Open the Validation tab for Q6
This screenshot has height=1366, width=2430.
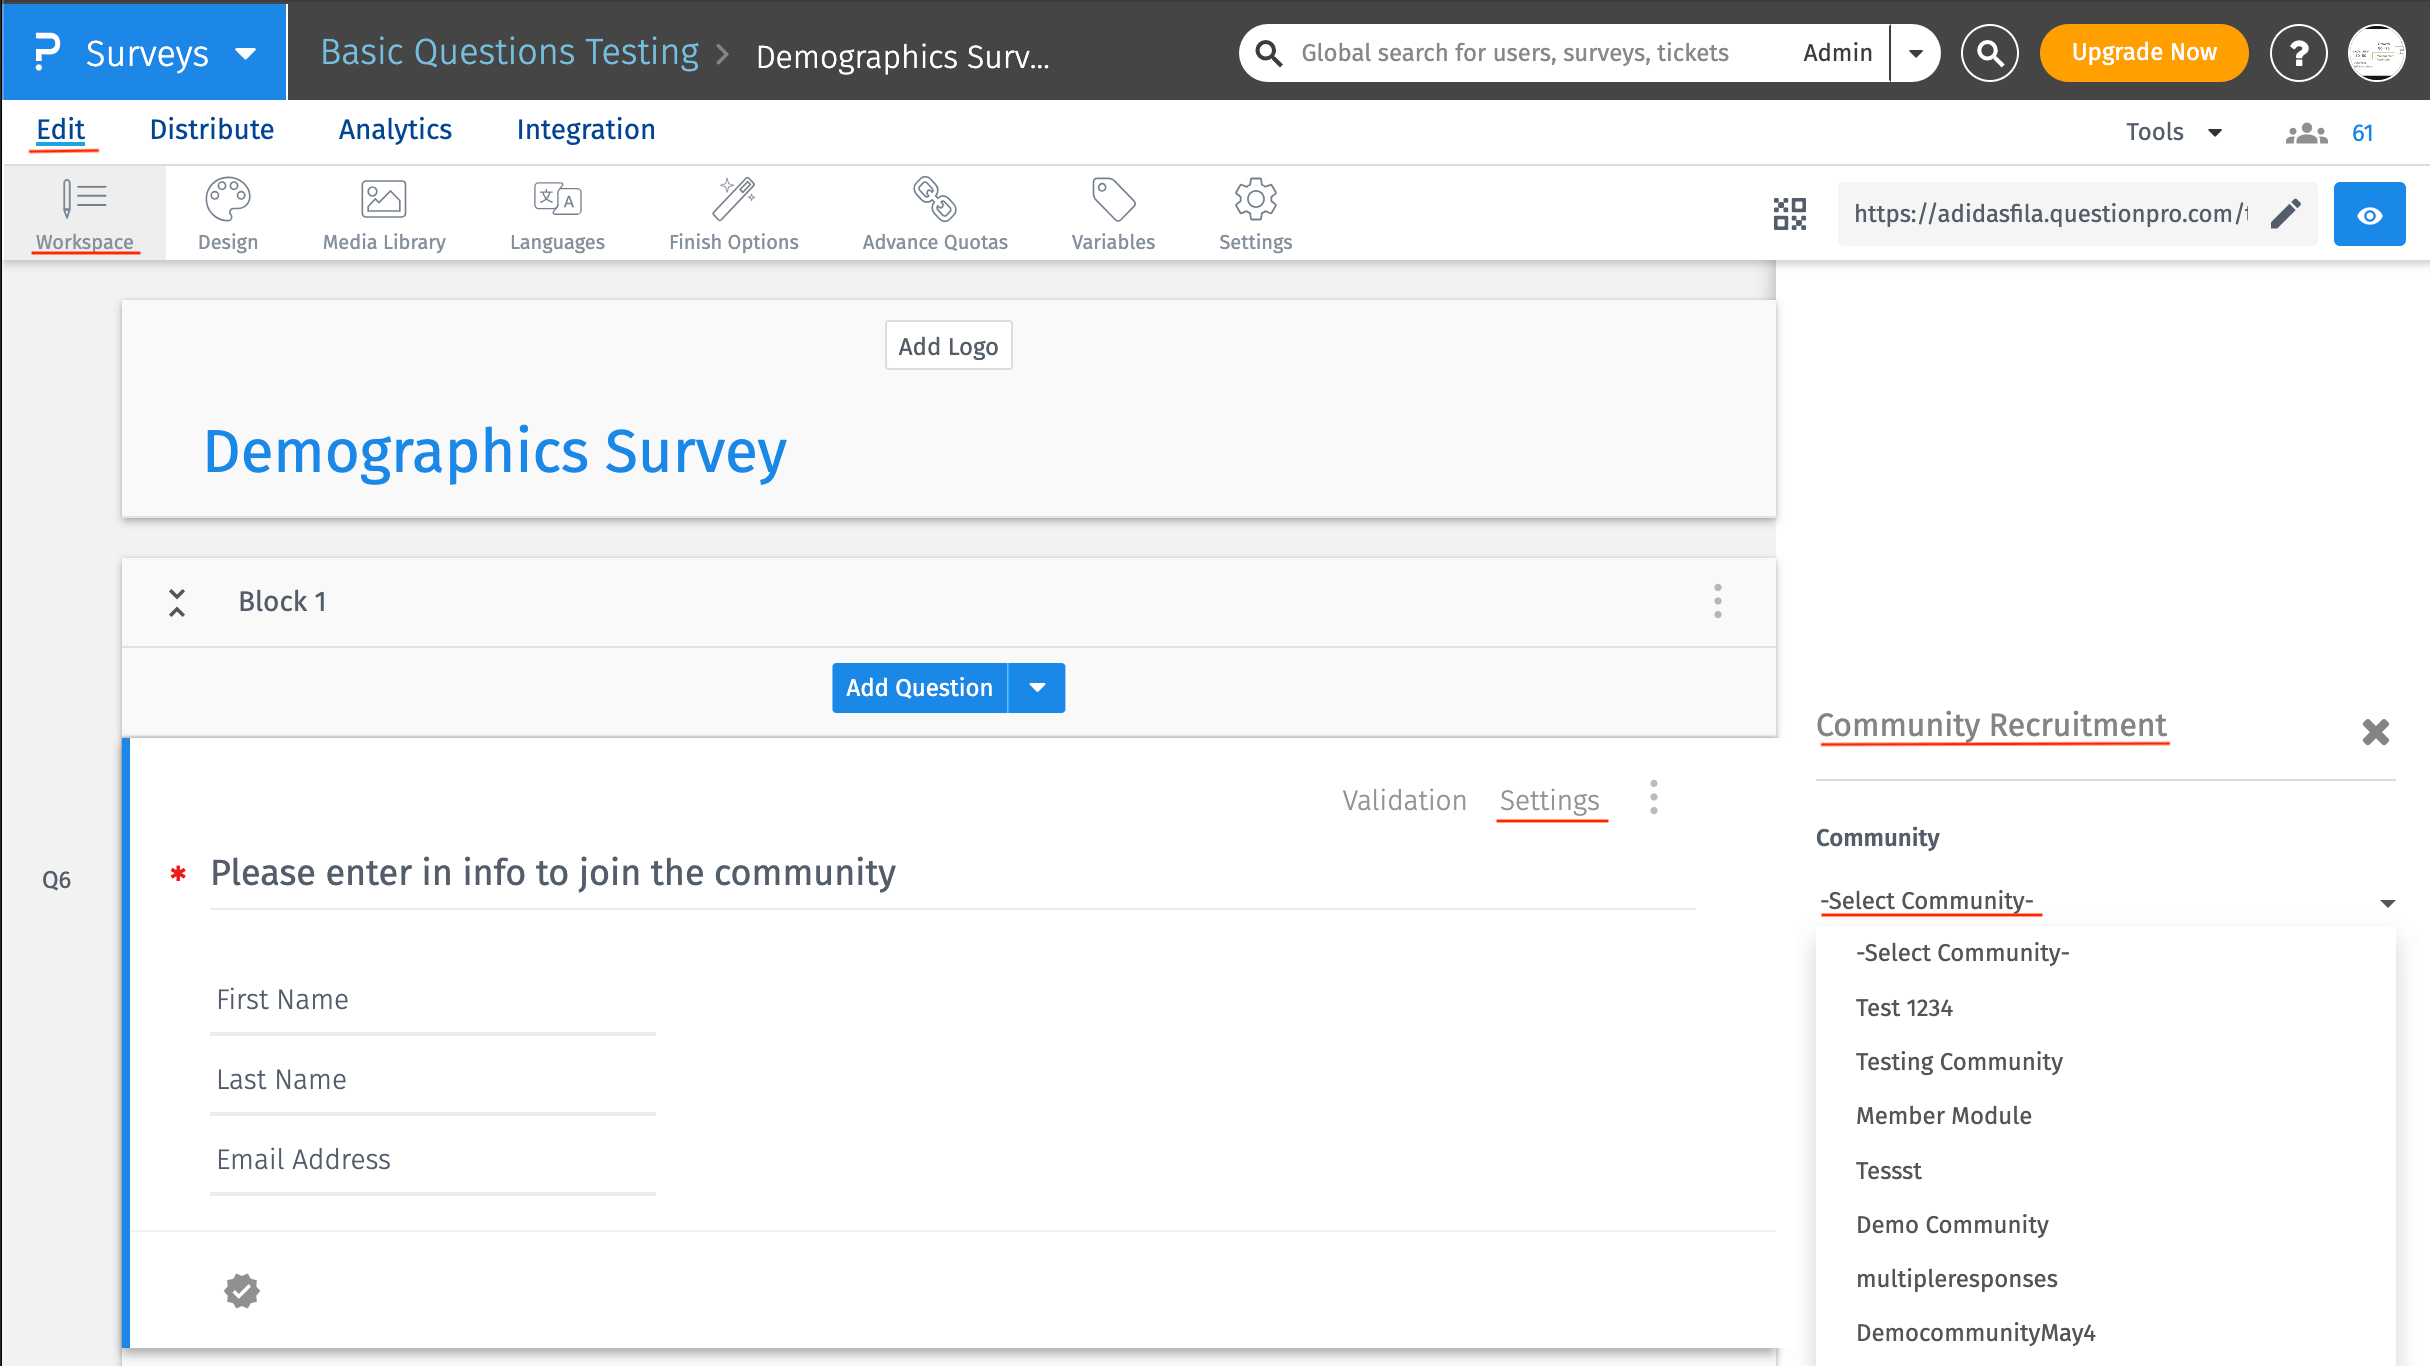[x=1404, y=799]
